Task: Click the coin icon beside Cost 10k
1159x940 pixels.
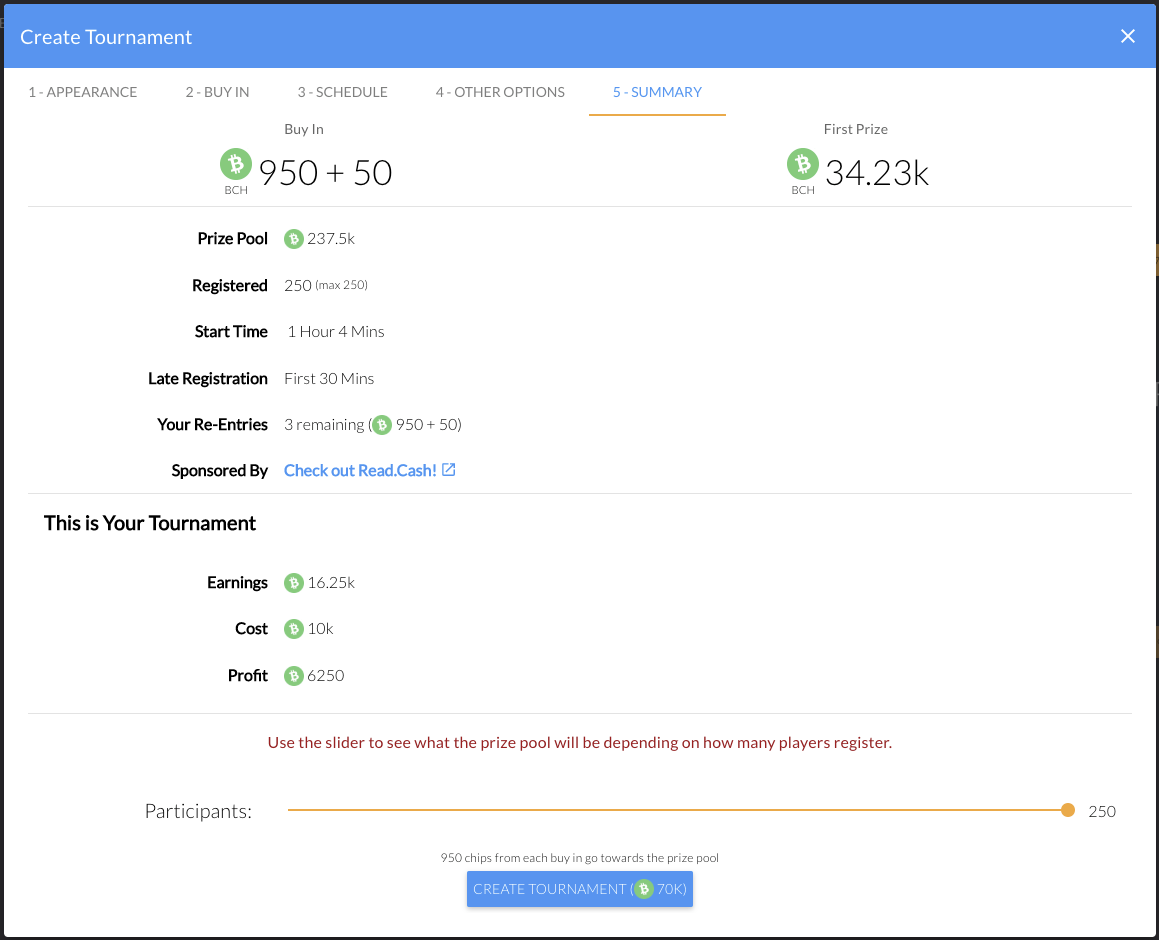Action: pyautogui.click(x=293, y=629)
